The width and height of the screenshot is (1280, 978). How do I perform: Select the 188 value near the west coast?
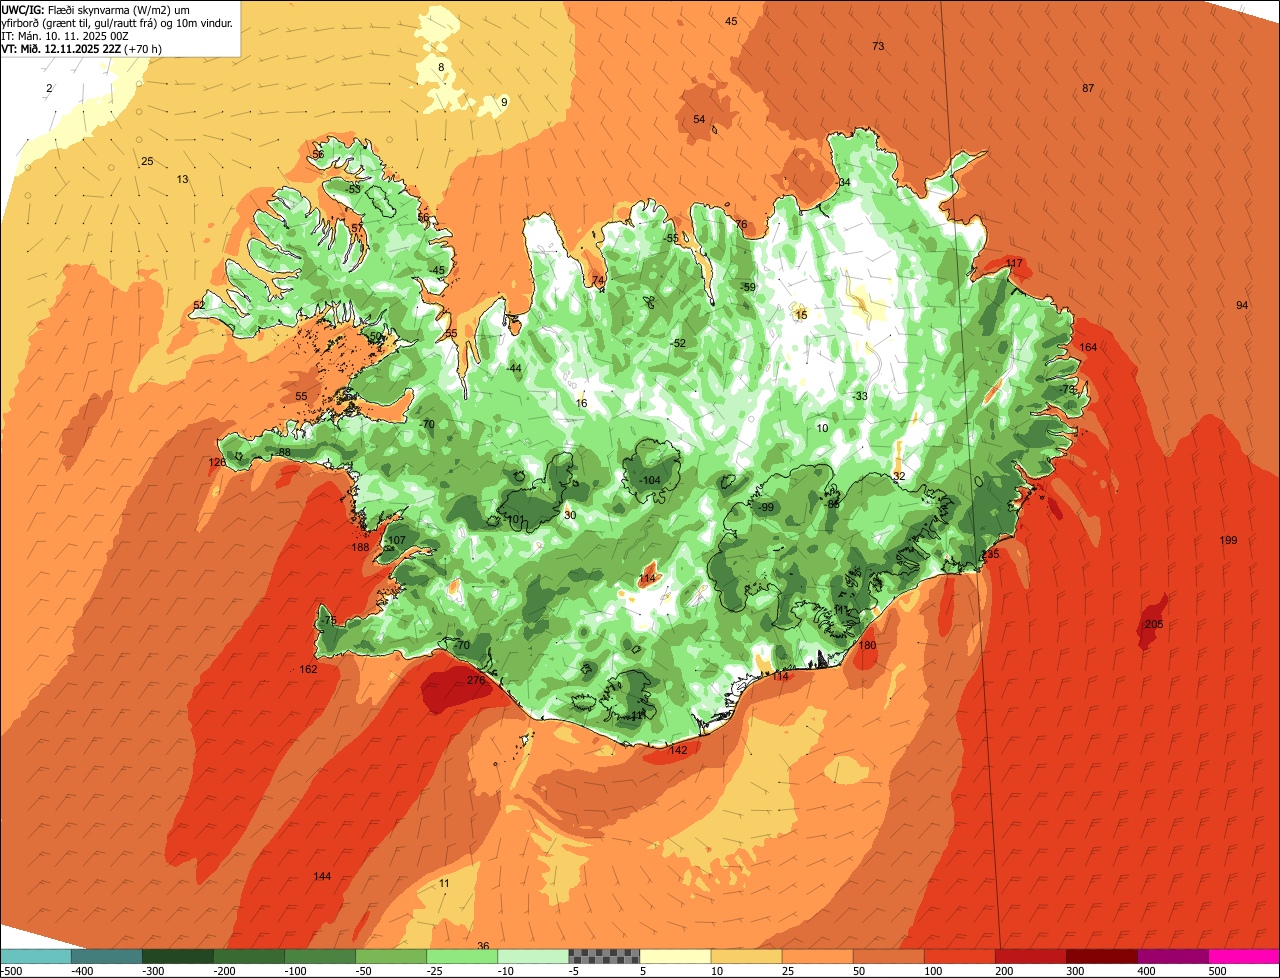(360, 547)
